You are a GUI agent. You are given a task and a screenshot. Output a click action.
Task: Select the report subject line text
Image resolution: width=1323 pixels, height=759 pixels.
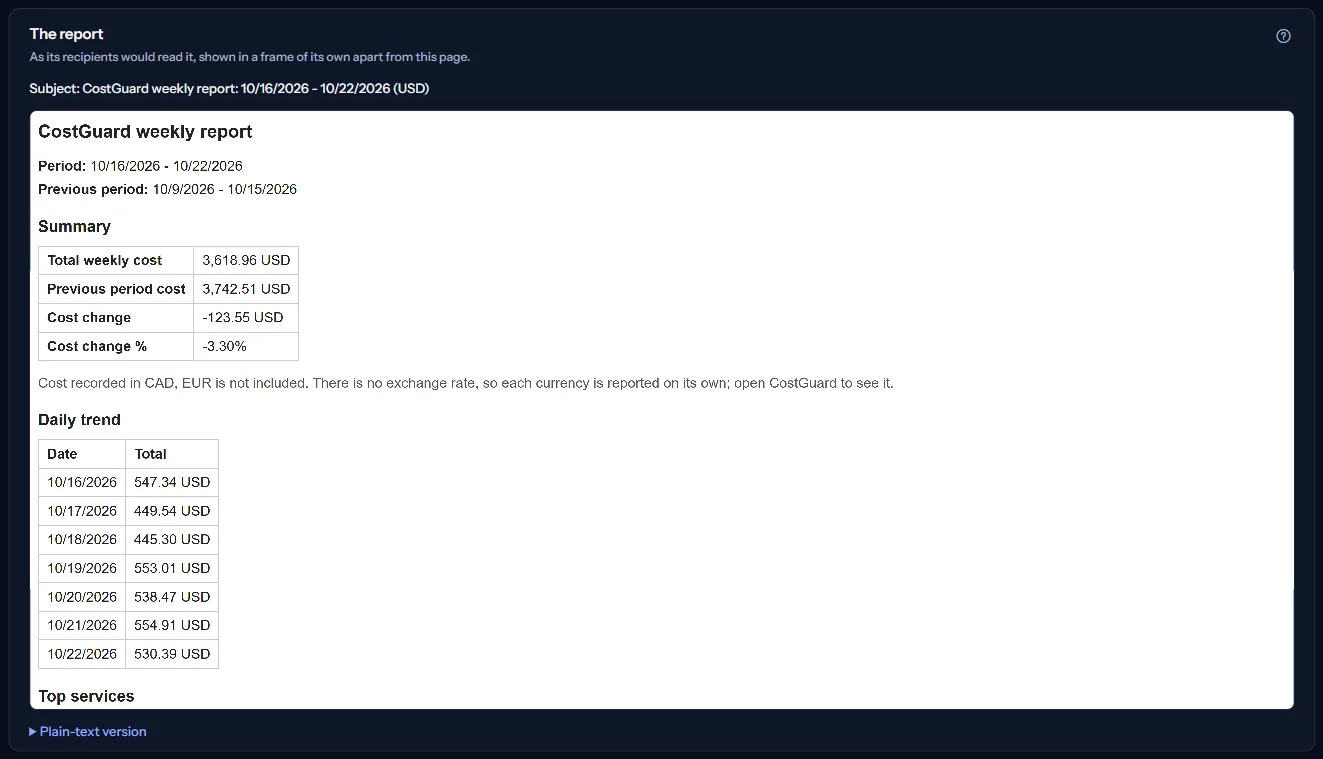coord(229,88)
